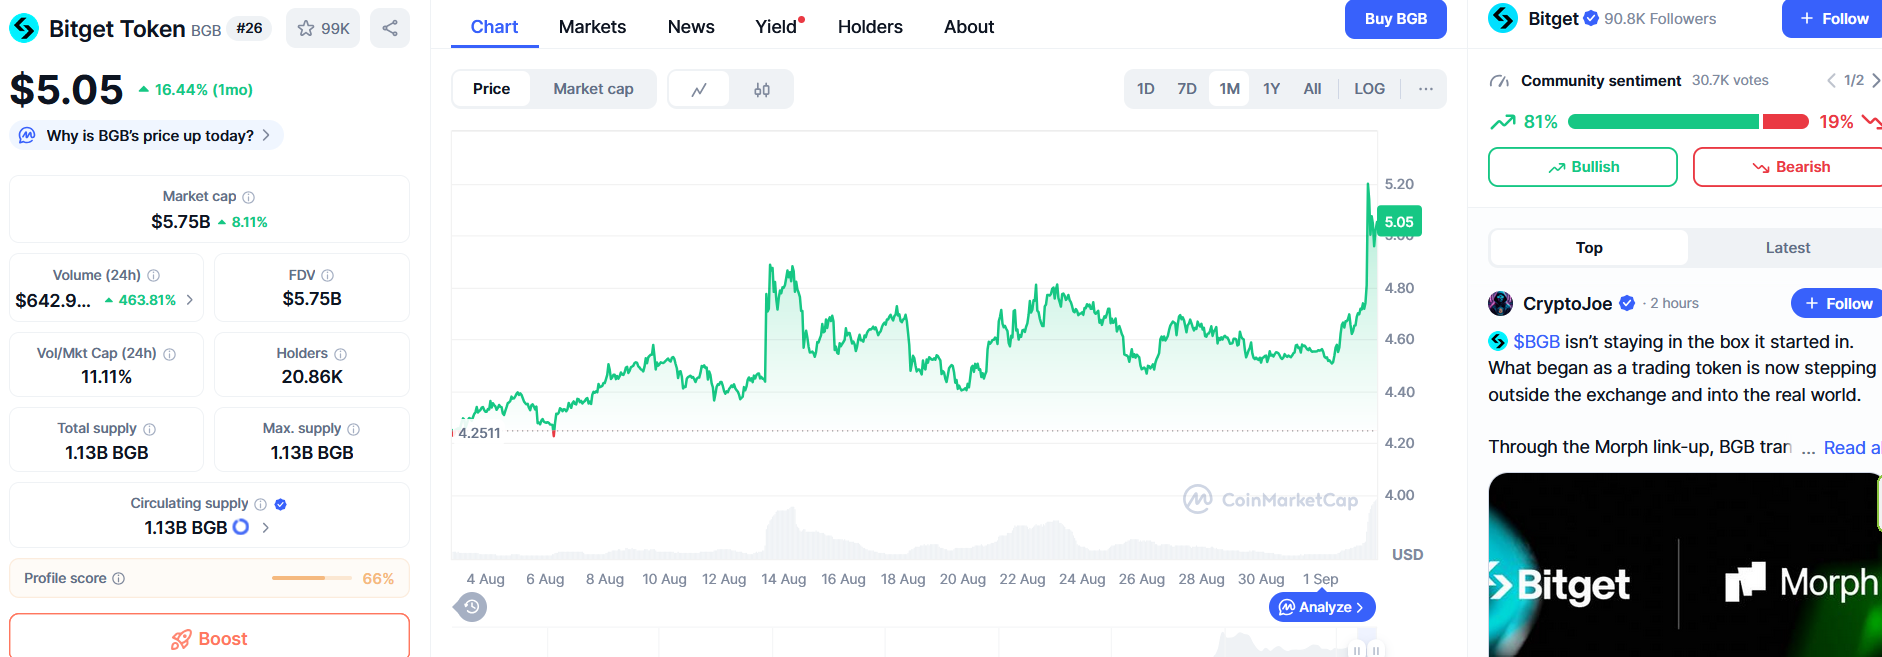Viewport: 1882px width, 657px height.
Task: Open the Chart tab
Action: [x=494, y=27]
